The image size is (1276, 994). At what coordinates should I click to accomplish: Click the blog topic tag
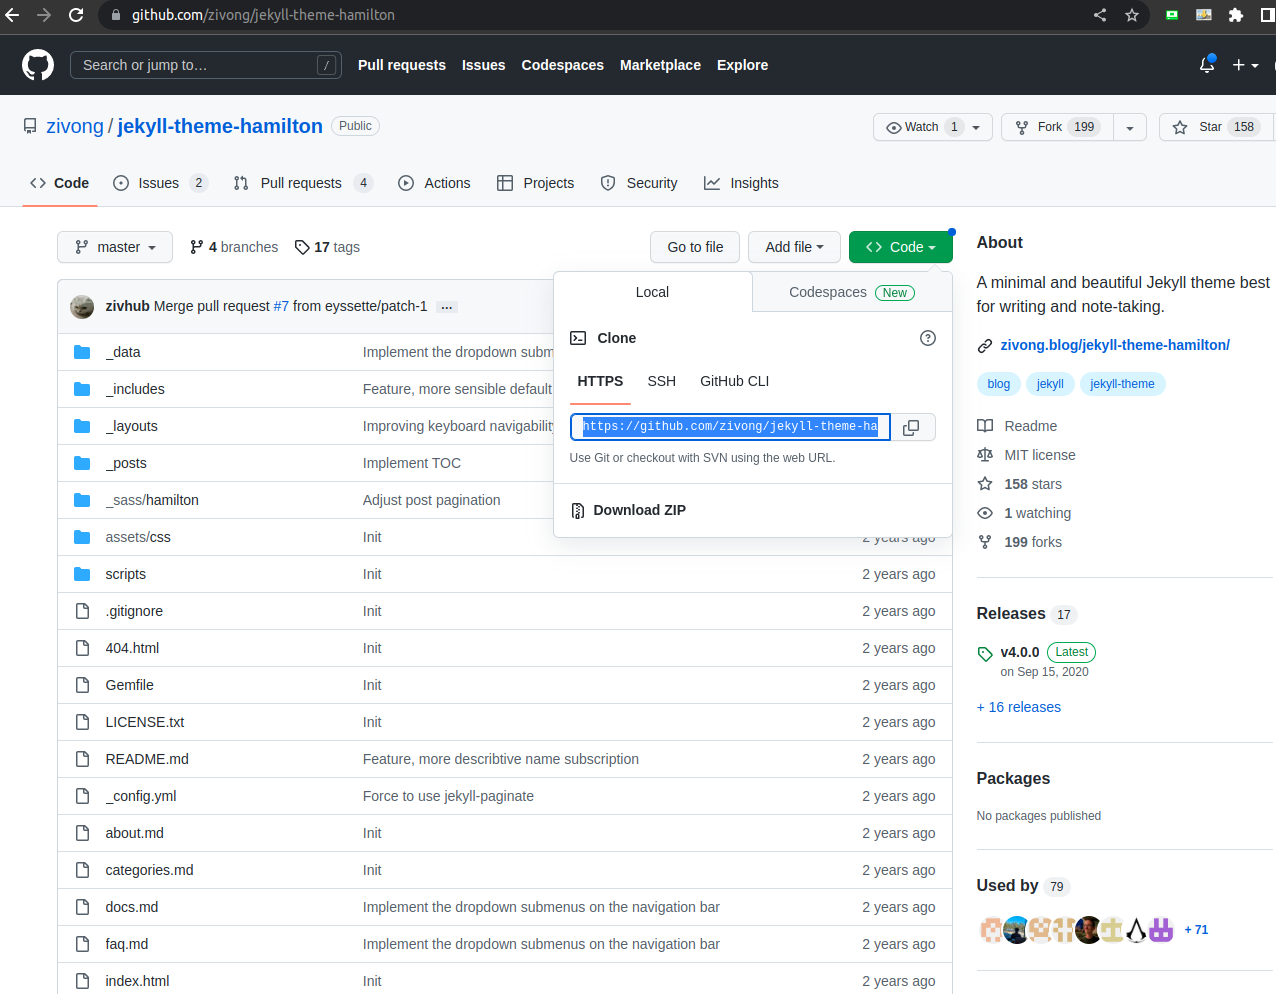pyautogui.click(x=999, y=384)
